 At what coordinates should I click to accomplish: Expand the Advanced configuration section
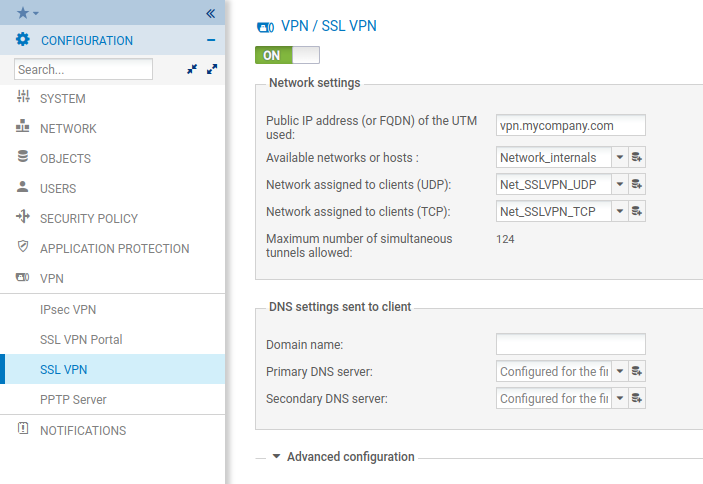(343, 456)
